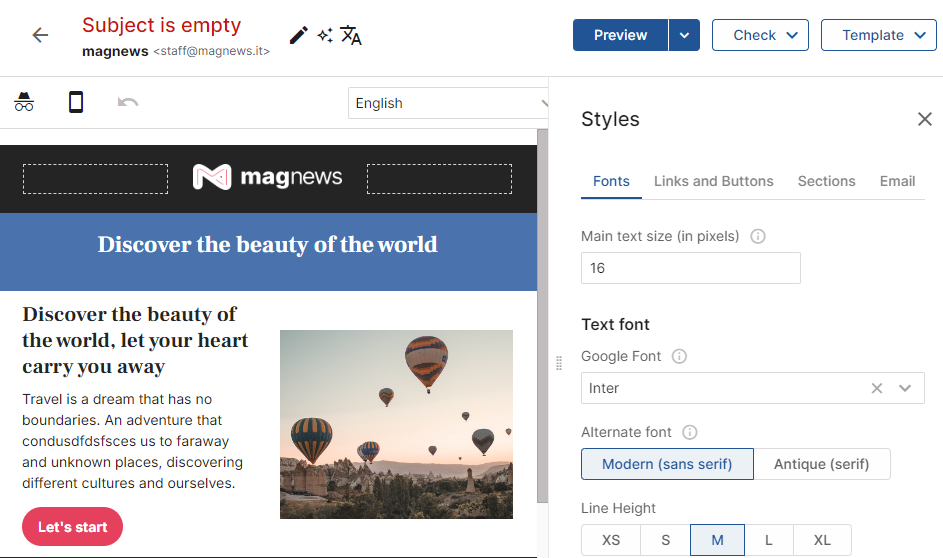Click the staff@magnews.it sender address

[212, 51]
